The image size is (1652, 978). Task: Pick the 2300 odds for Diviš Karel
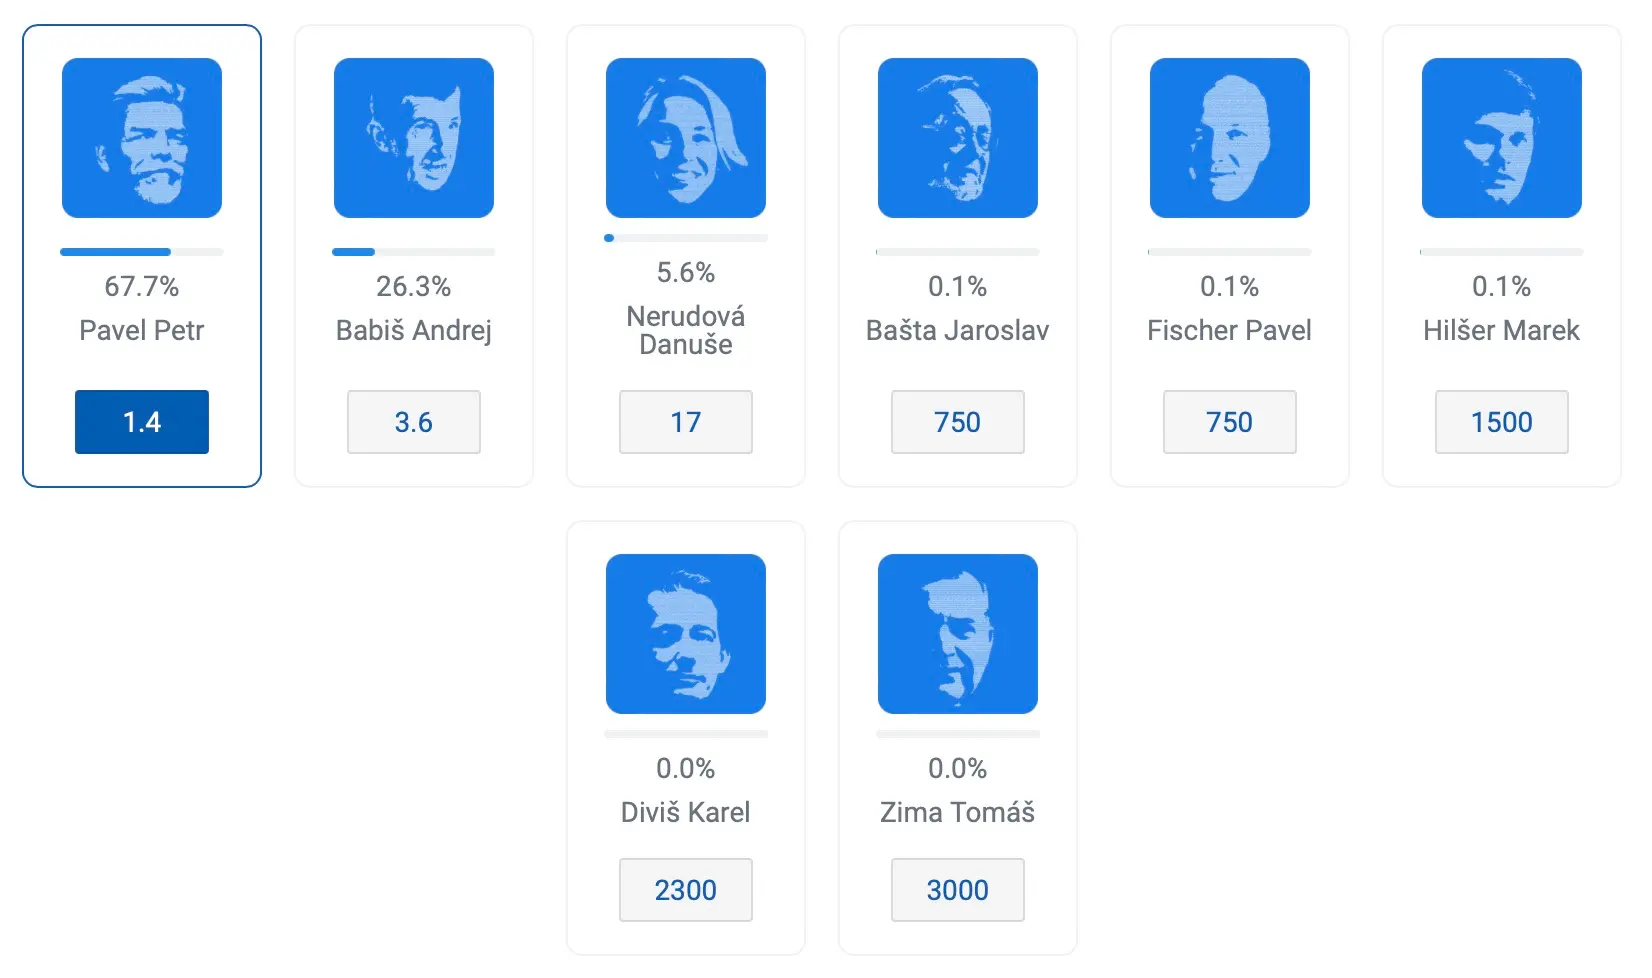[x=686, y=890]
